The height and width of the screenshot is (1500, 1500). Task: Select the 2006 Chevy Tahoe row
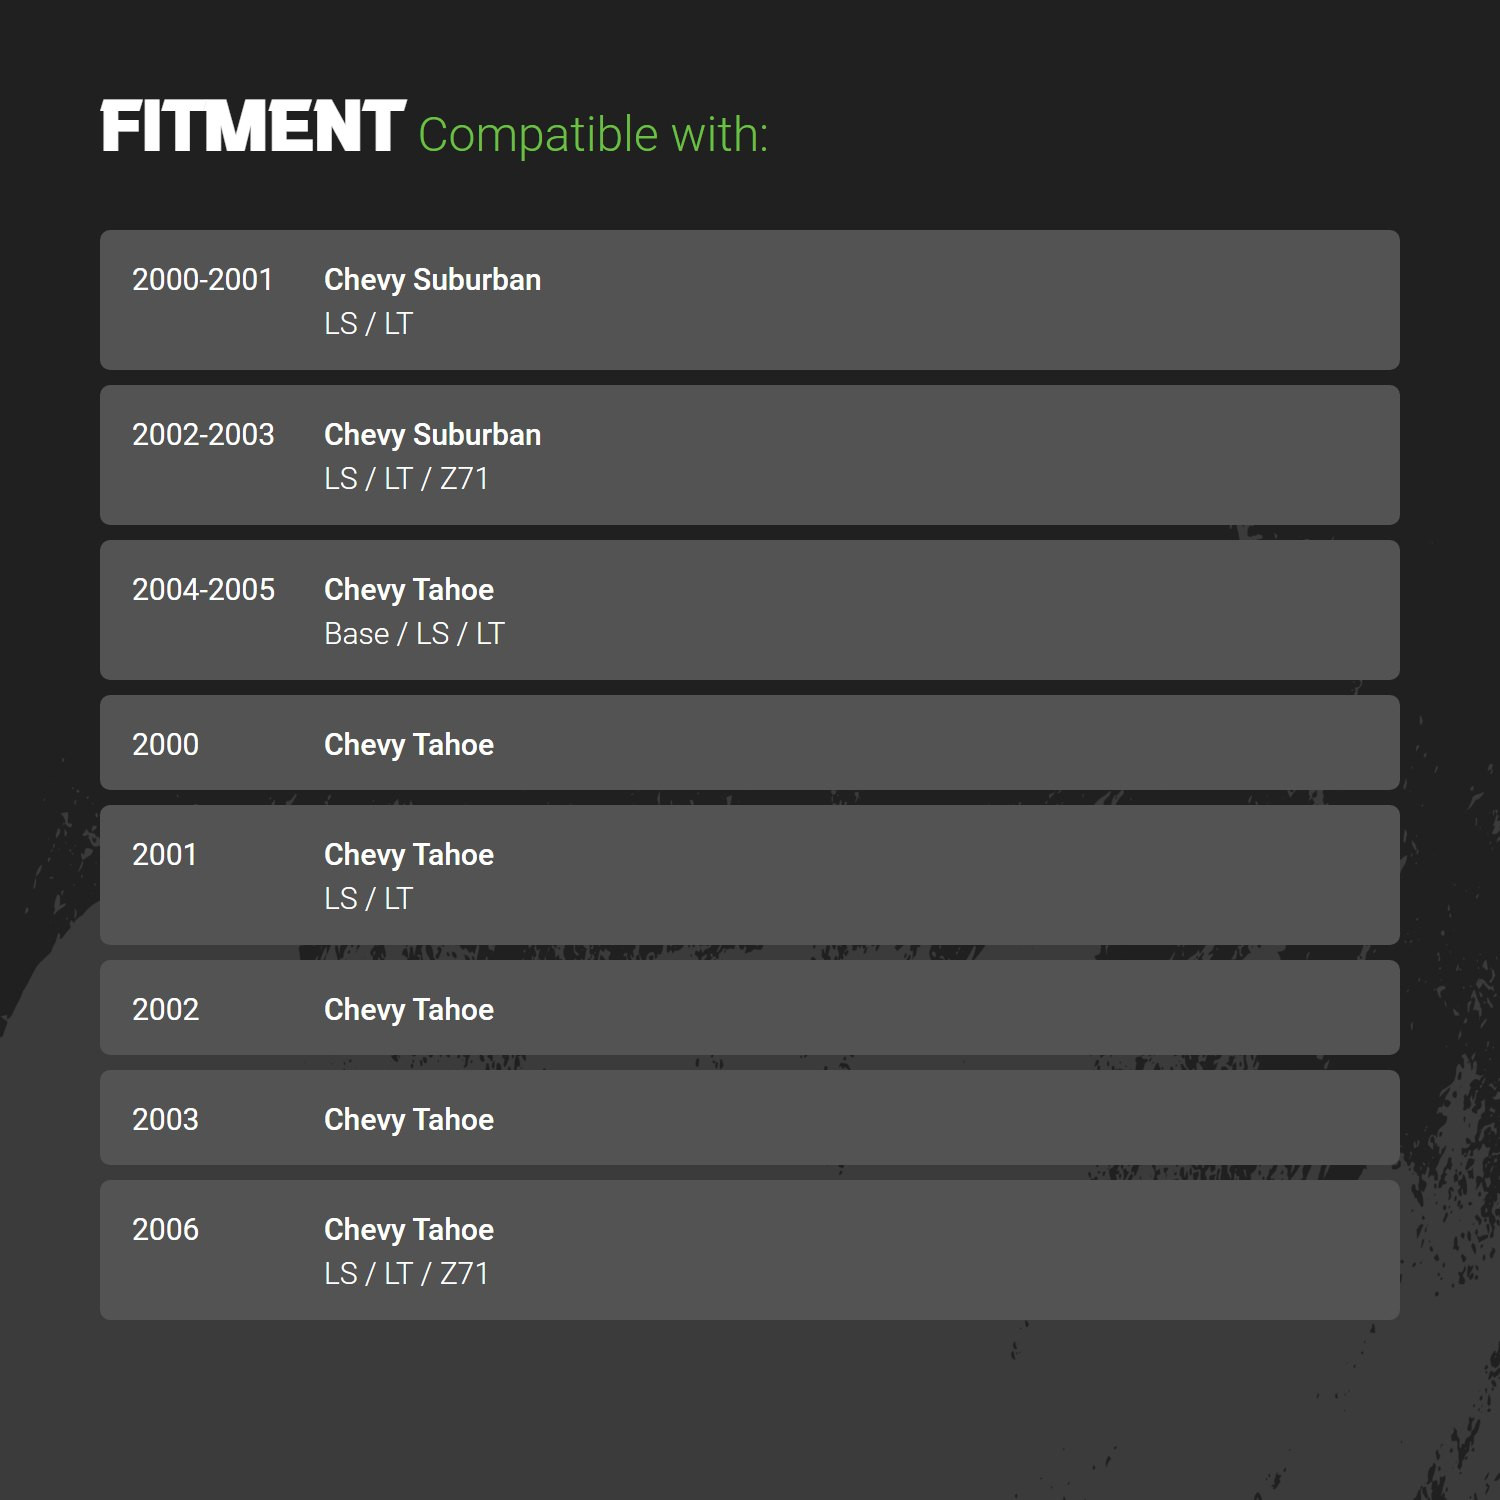click(x=750, y=1250)
